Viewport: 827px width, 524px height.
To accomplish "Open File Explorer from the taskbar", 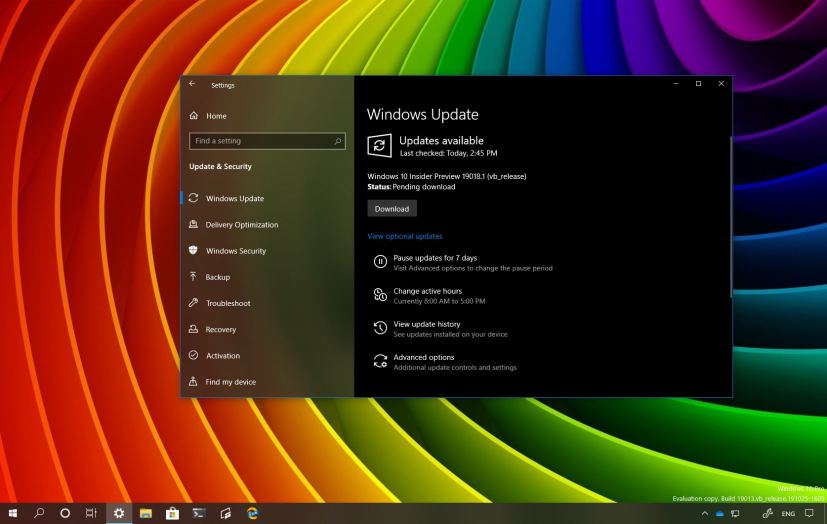I will (x=146, y=513).
